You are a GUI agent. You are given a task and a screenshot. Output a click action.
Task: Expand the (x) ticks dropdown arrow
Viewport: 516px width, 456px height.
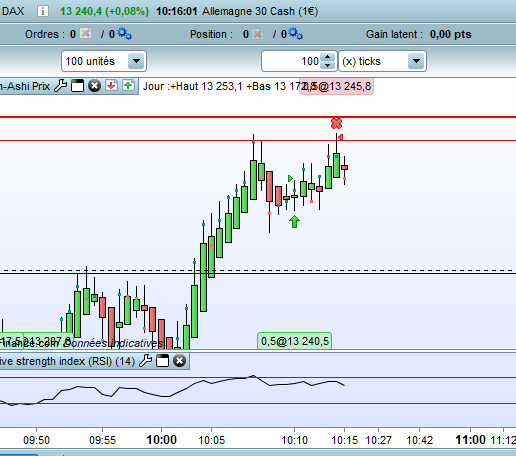coord(416,61)
